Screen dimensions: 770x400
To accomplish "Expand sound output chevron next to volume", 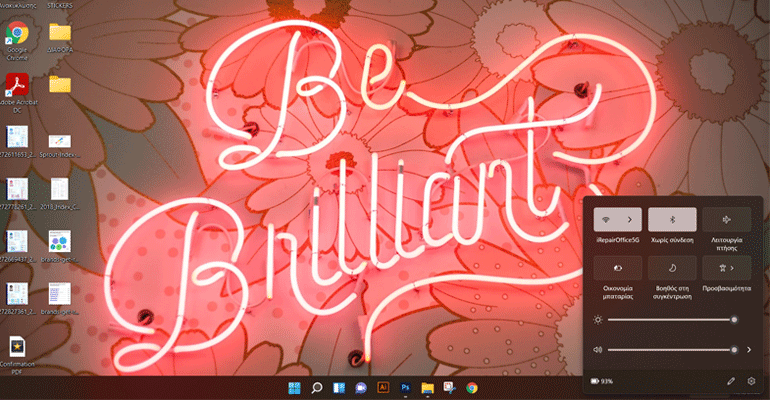I will coord(749,350).
